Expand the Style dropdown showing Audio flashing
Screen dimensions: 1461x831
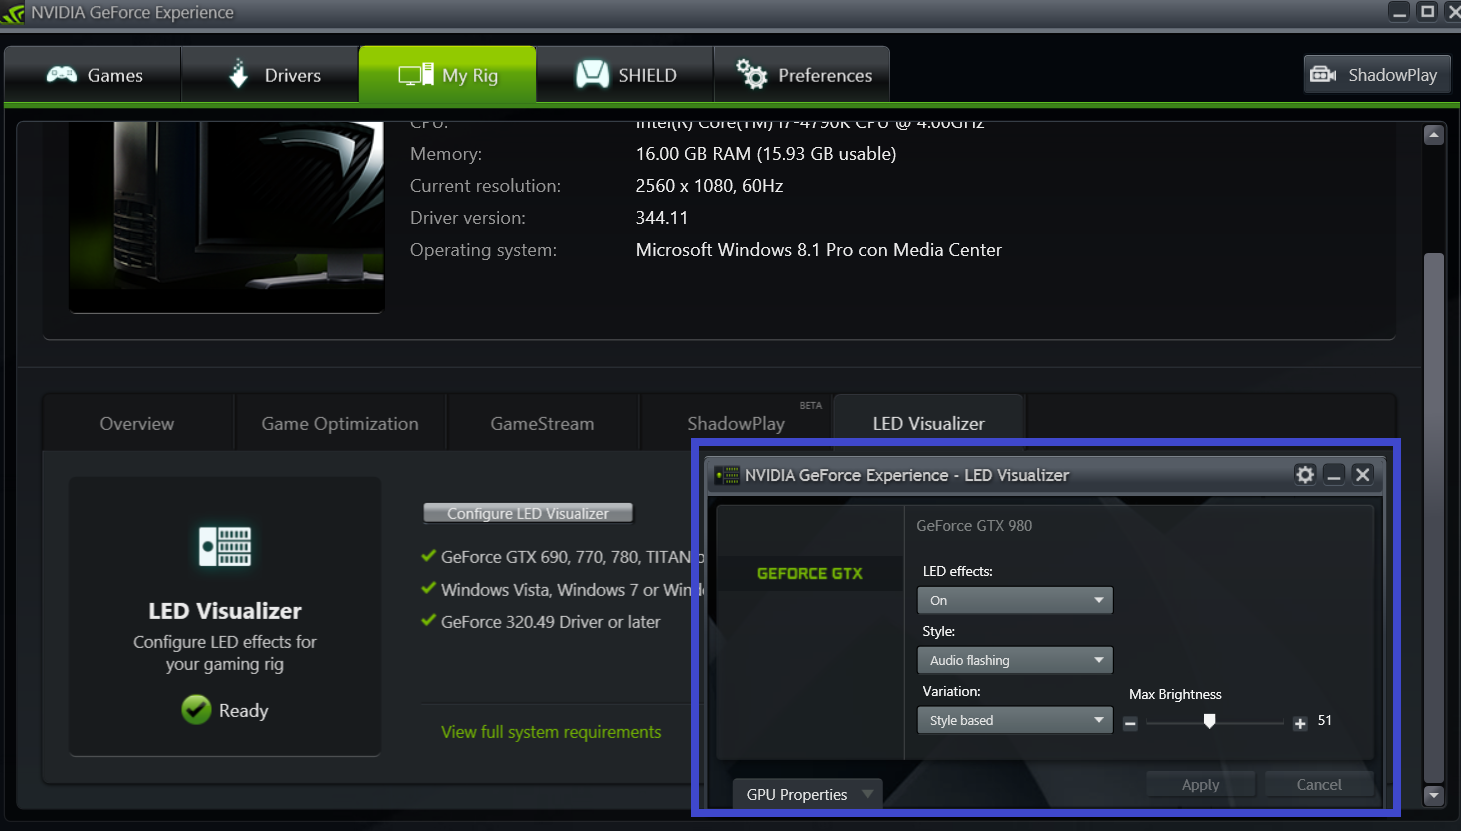[x=1015, y=660]
